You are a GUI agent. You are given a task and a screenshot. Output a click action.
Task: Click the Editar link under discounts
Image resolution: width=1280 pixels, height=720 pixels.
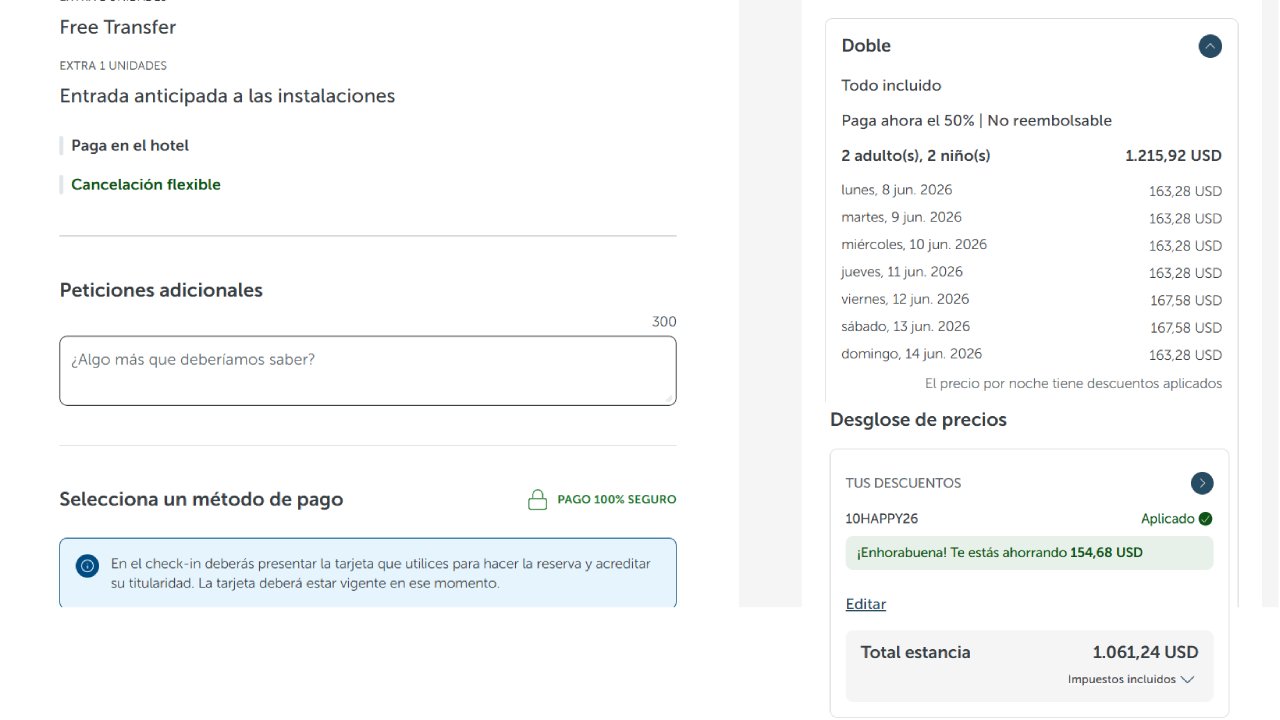click(866, 603)
